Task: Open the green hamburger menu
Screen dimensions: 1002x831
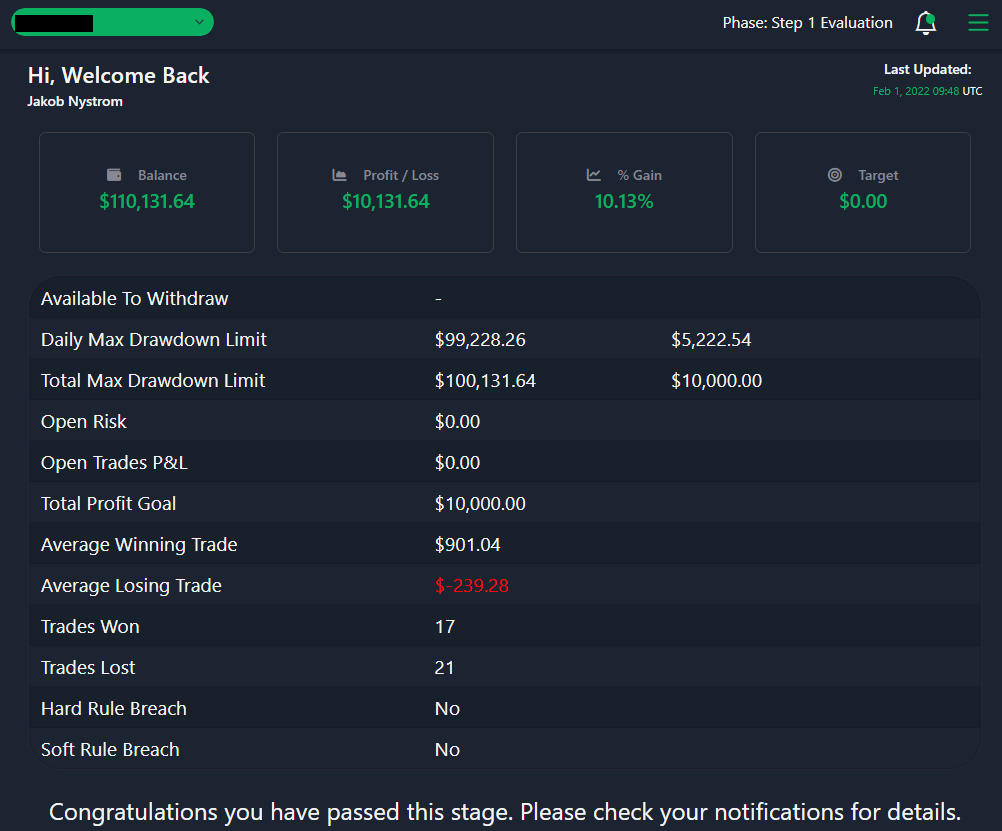Action: click(x=978, y=23)
